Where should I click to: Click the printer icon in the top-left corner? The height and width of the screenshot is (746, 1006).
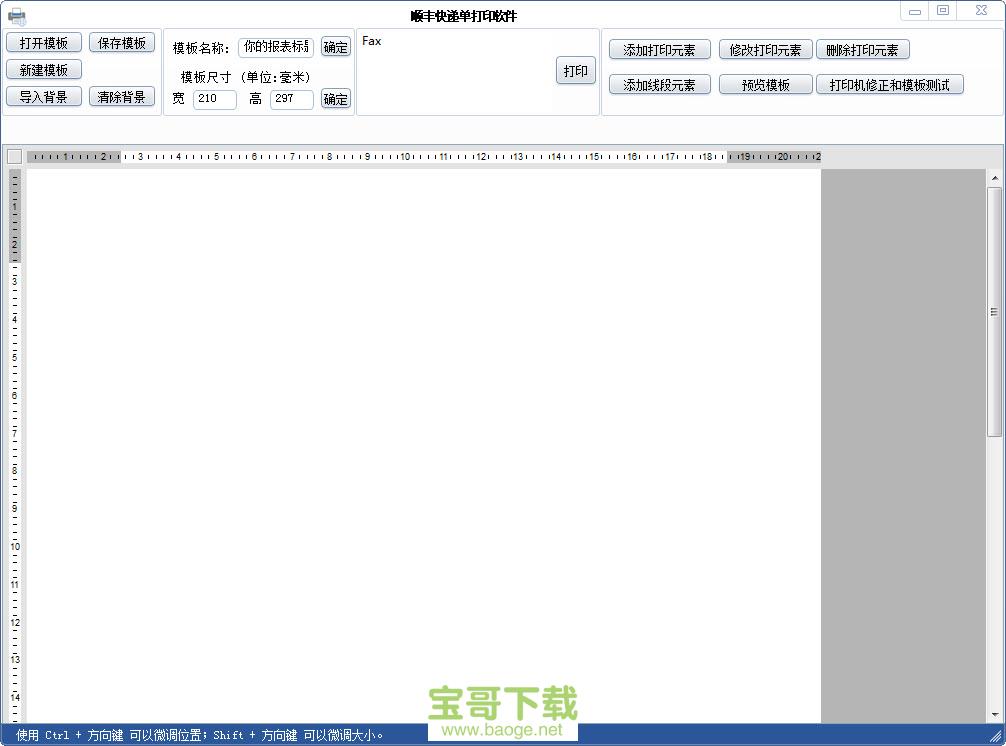(17, 15)
